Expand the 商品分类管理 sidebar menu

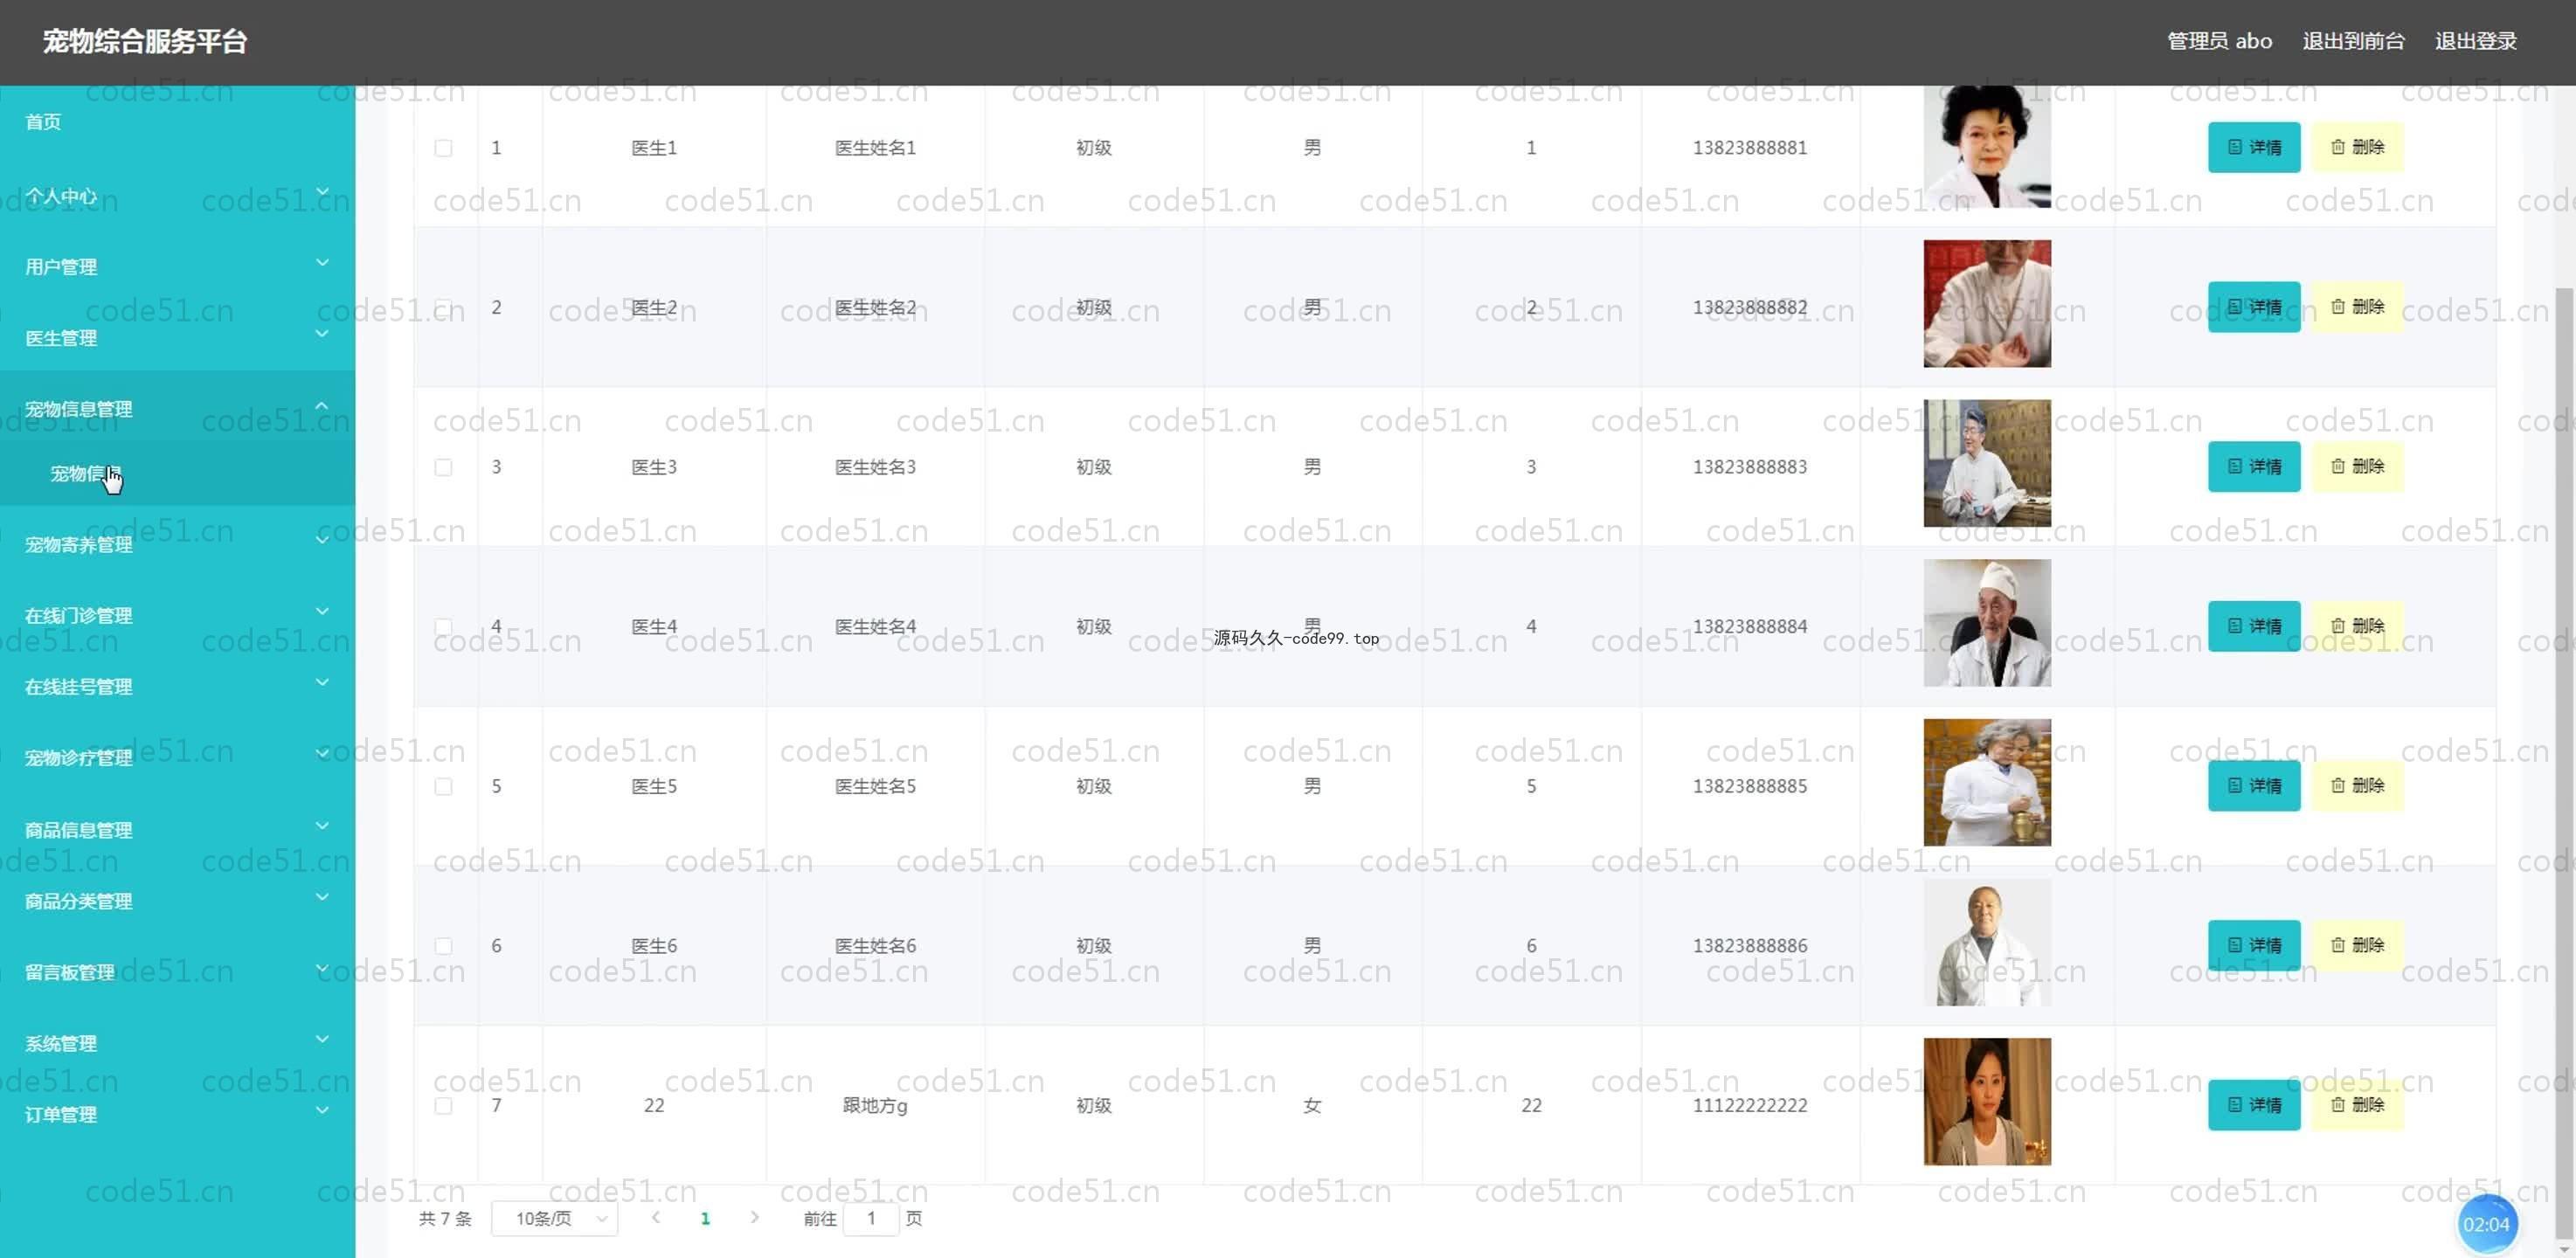click(x=177, y=900)
